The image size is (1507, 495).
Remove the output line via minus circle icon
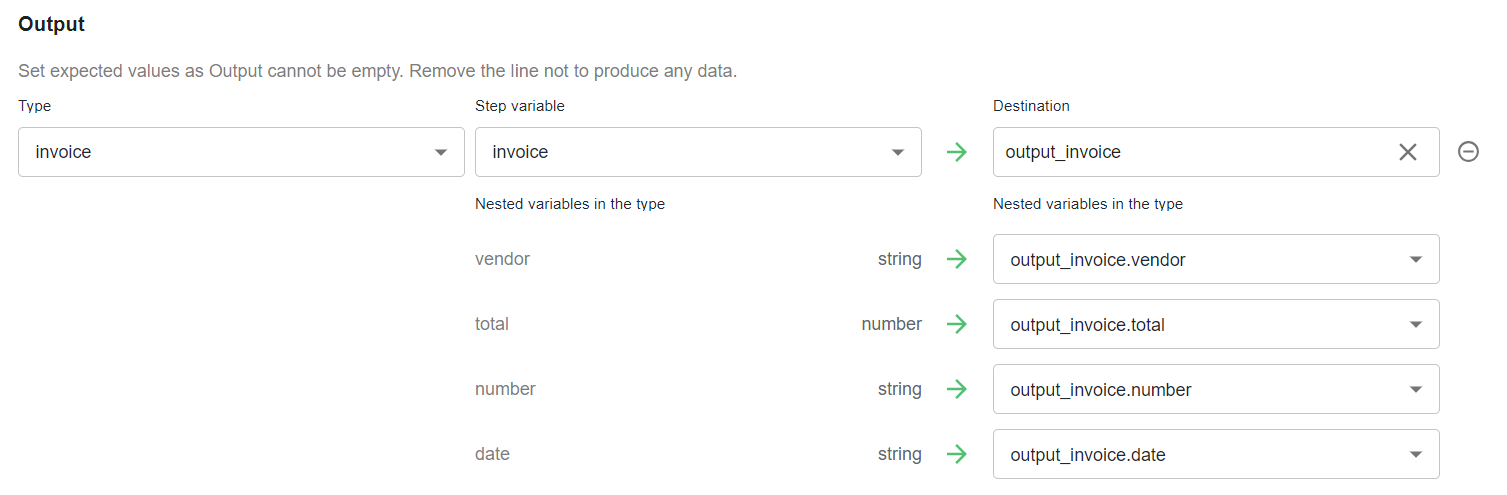tap(1468, 152)
